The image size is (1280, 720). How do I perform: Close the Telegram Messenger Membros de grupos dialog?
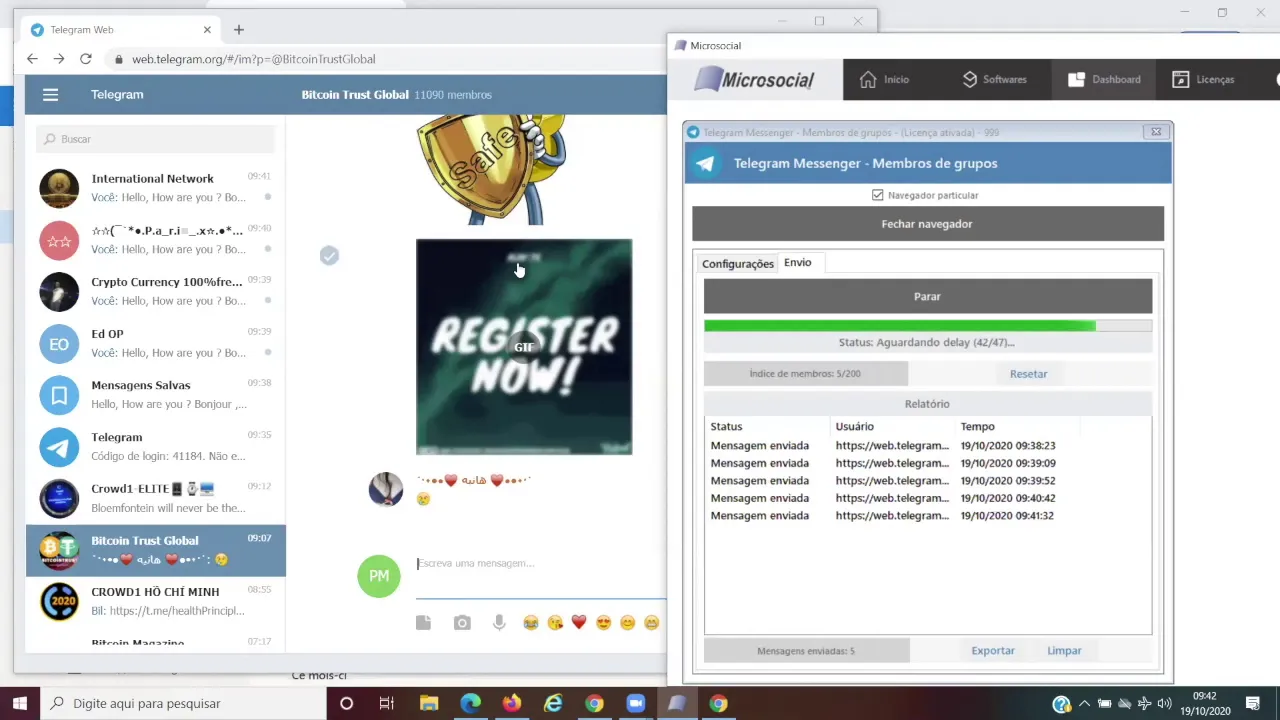coord(1157,132)
